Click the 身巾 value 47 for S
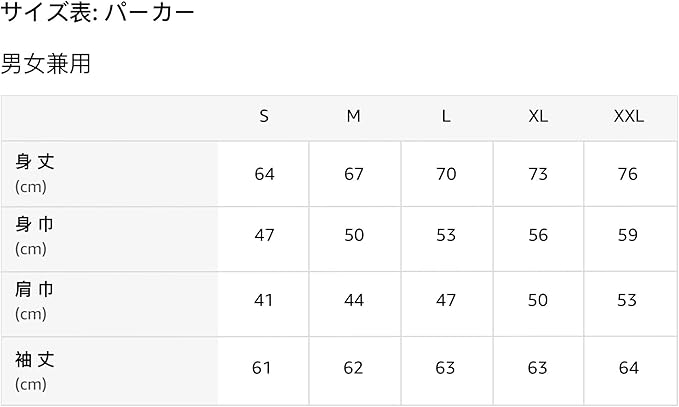This screenshot has height=407, width=679. [264, 235]
